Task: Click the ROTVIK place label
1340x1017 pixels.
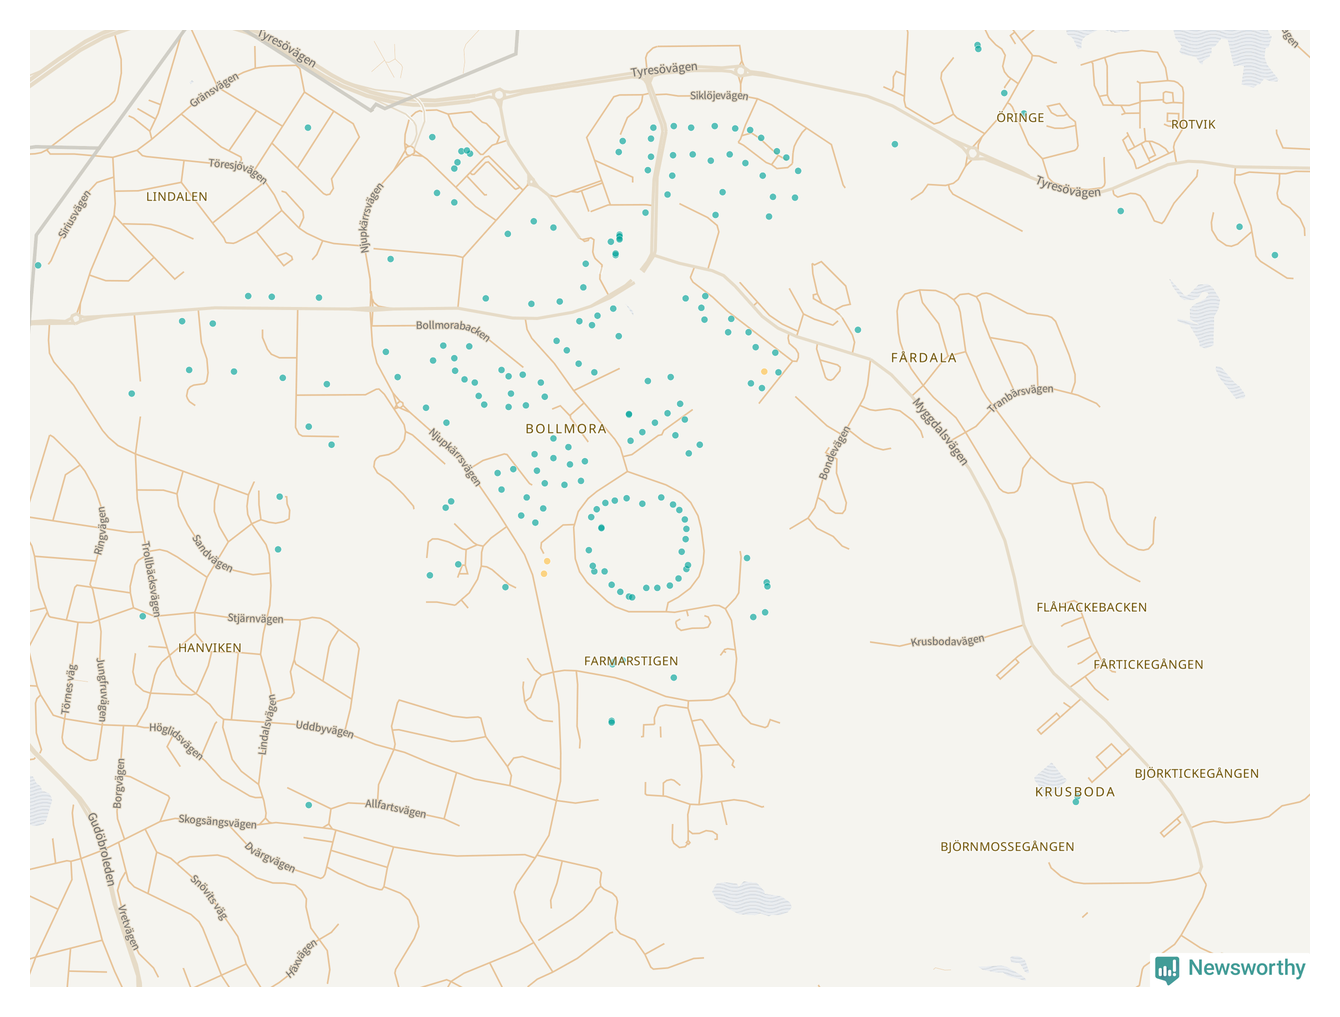Action: pos(1193,125)
